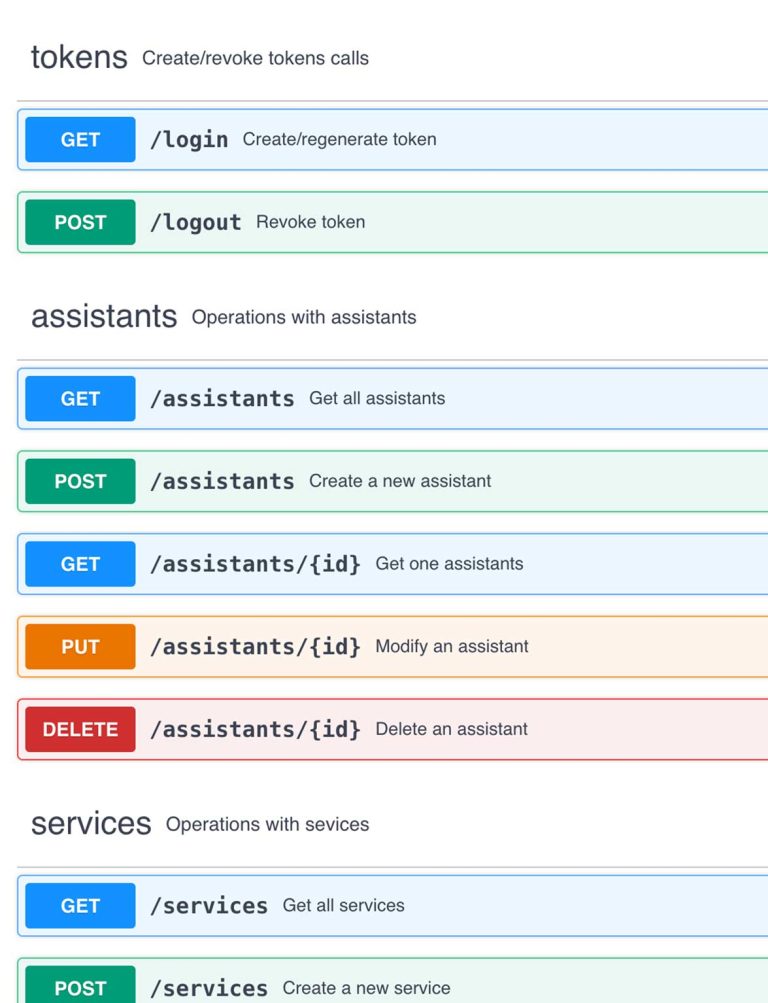Expand the DELETE /assistants/{id} endpoint
This screenshot has height=1003, width=768.
pyautogui.click(x=400, y=729)
